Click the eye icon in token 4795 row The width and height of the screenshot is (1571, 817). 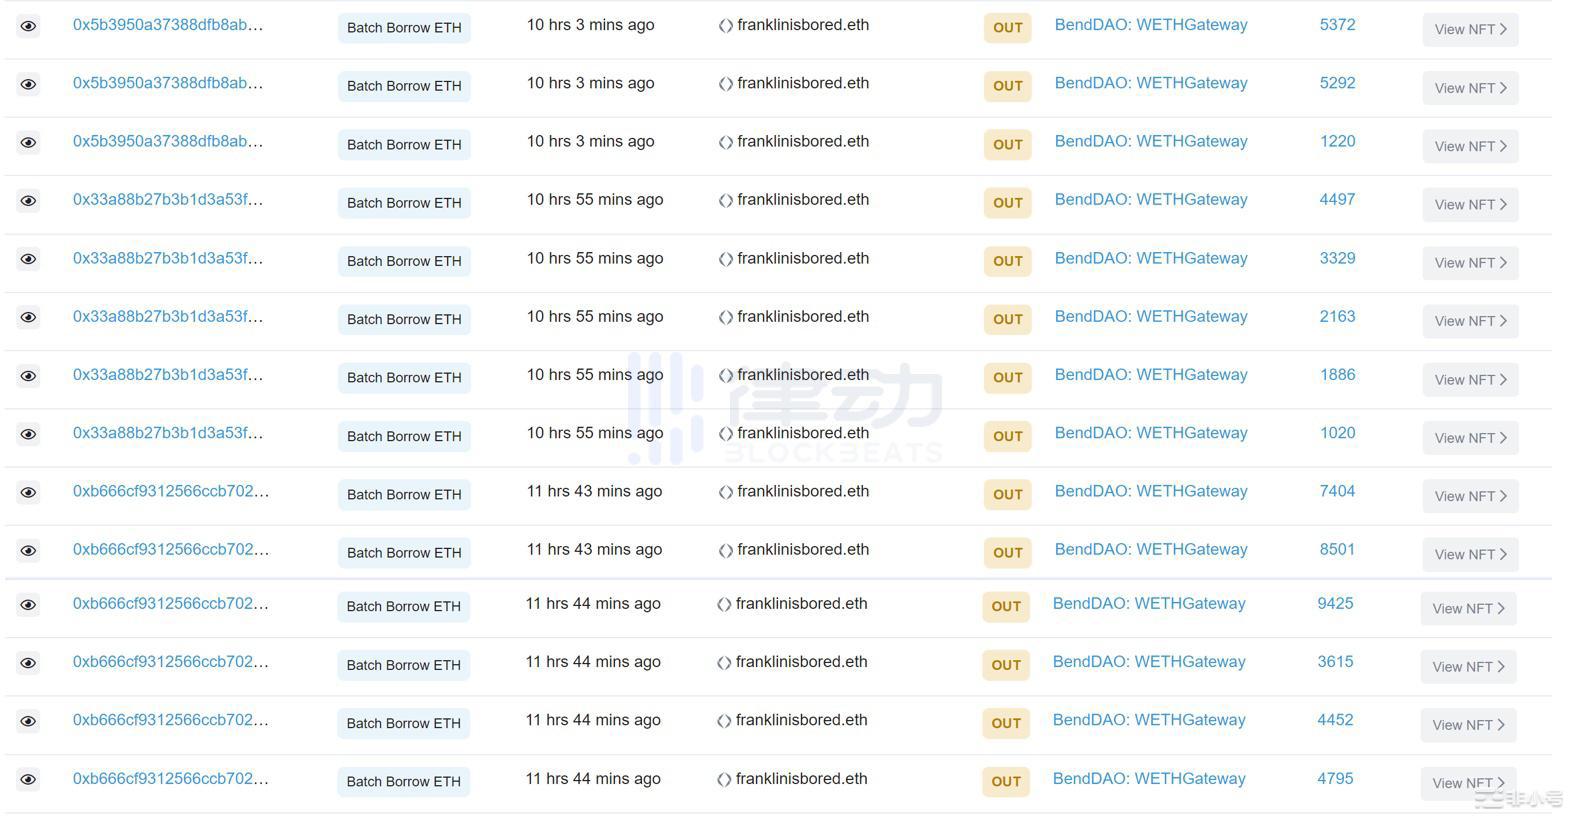28,780
